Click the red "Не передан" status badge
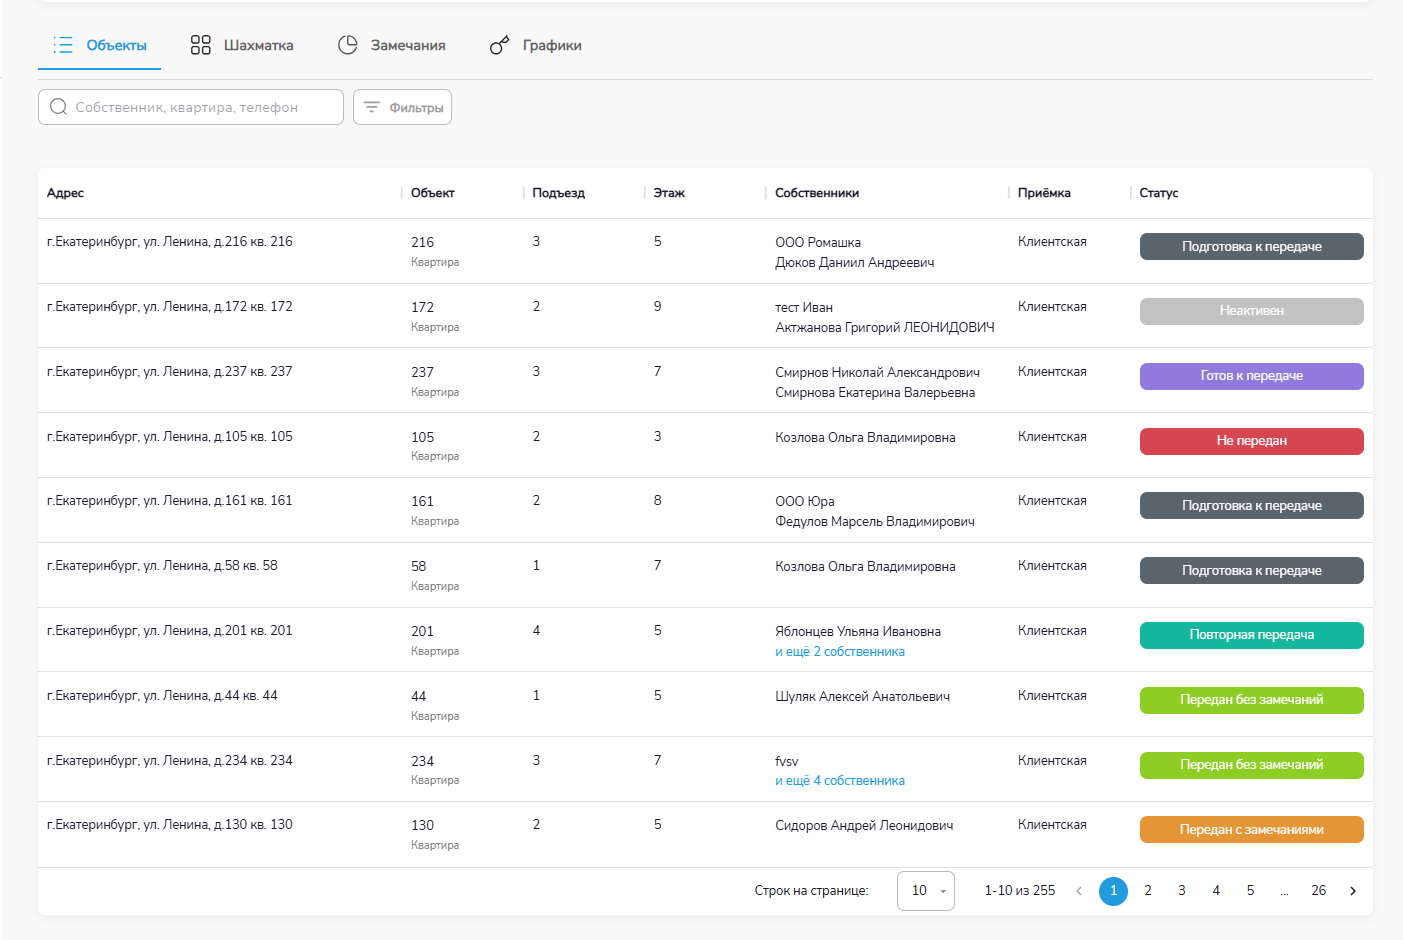The width and height of the screenshot is (1403, 940). click(1251, 441)
